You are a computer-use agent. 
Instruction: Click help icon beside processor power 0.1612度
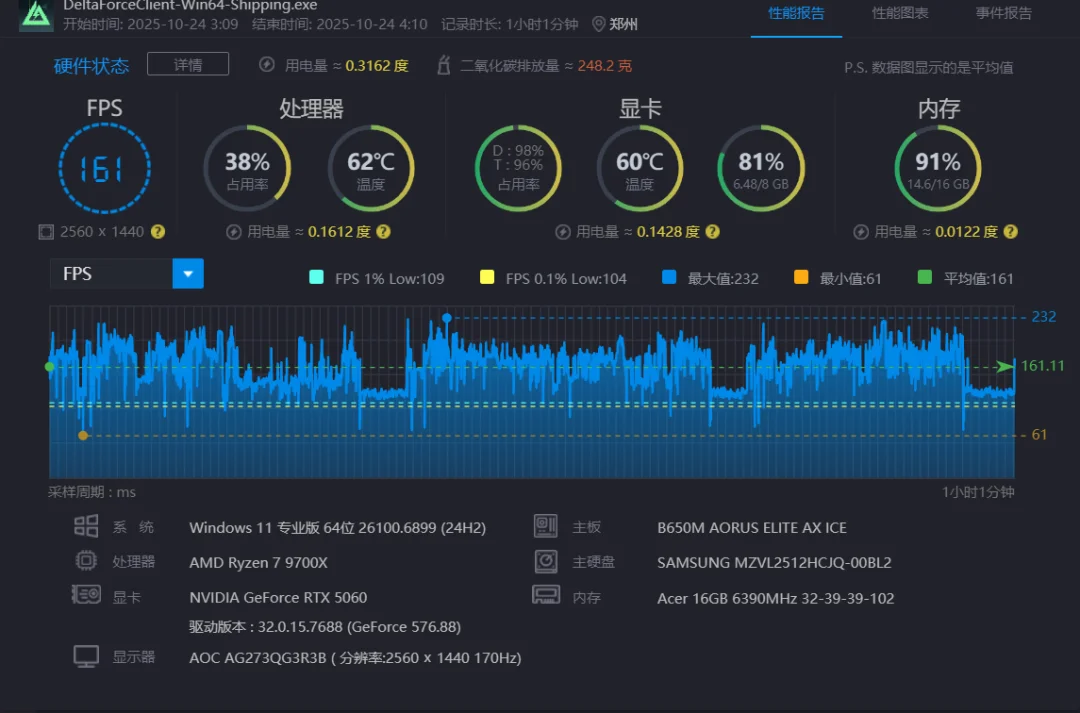point(384,232)
